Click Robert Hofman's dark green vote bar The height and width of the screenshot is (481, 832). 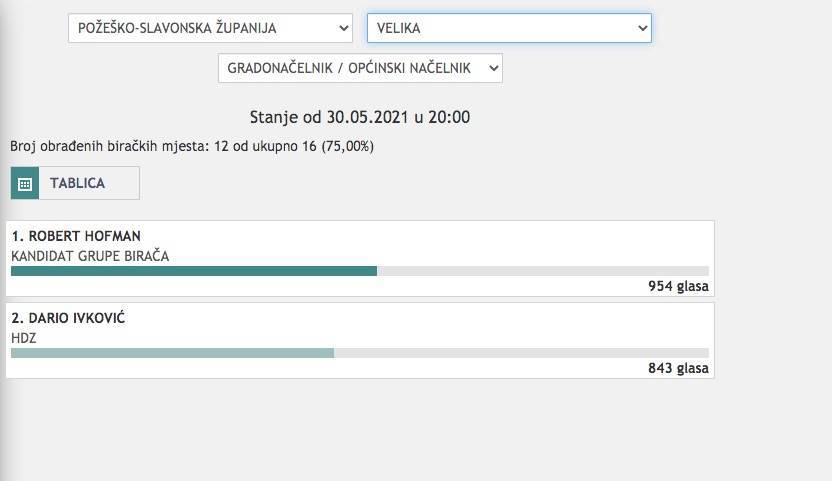click(194, 271)
